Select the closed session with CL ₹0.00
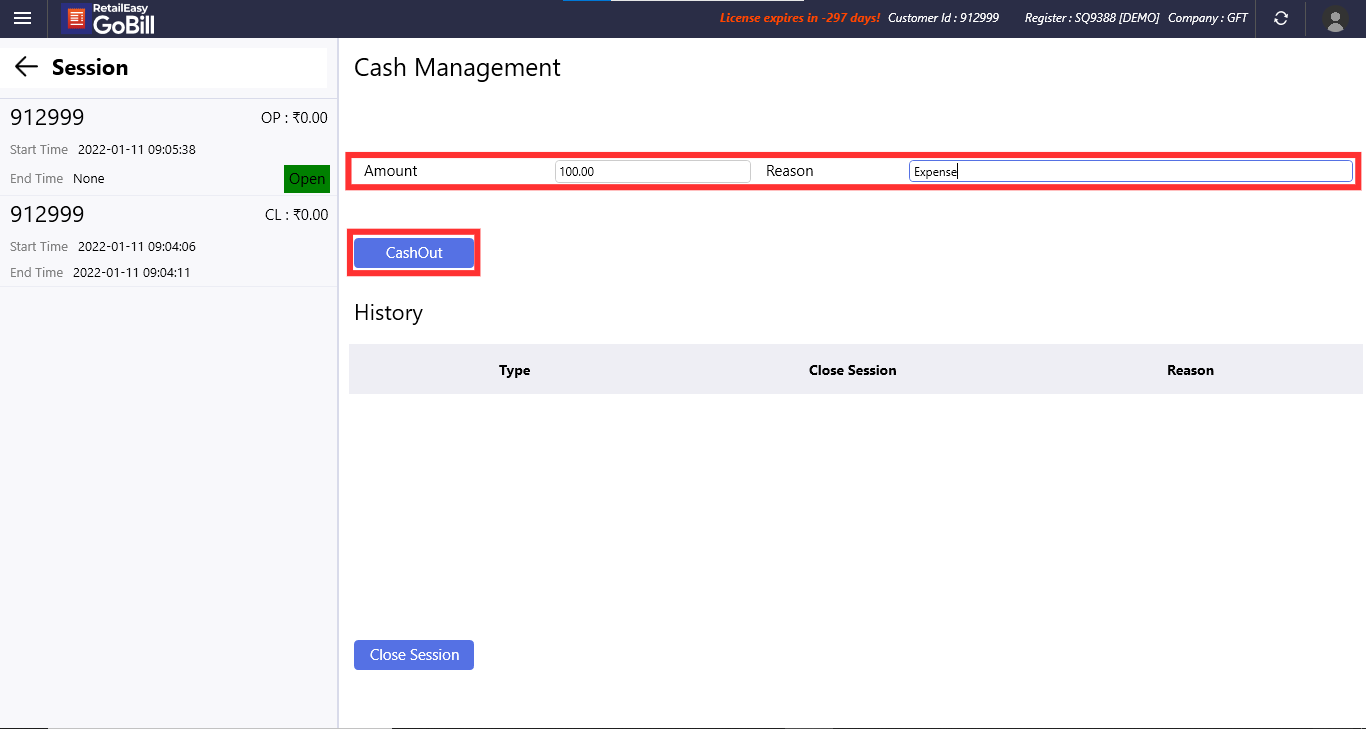1366x729 pixels. [169, 242]
